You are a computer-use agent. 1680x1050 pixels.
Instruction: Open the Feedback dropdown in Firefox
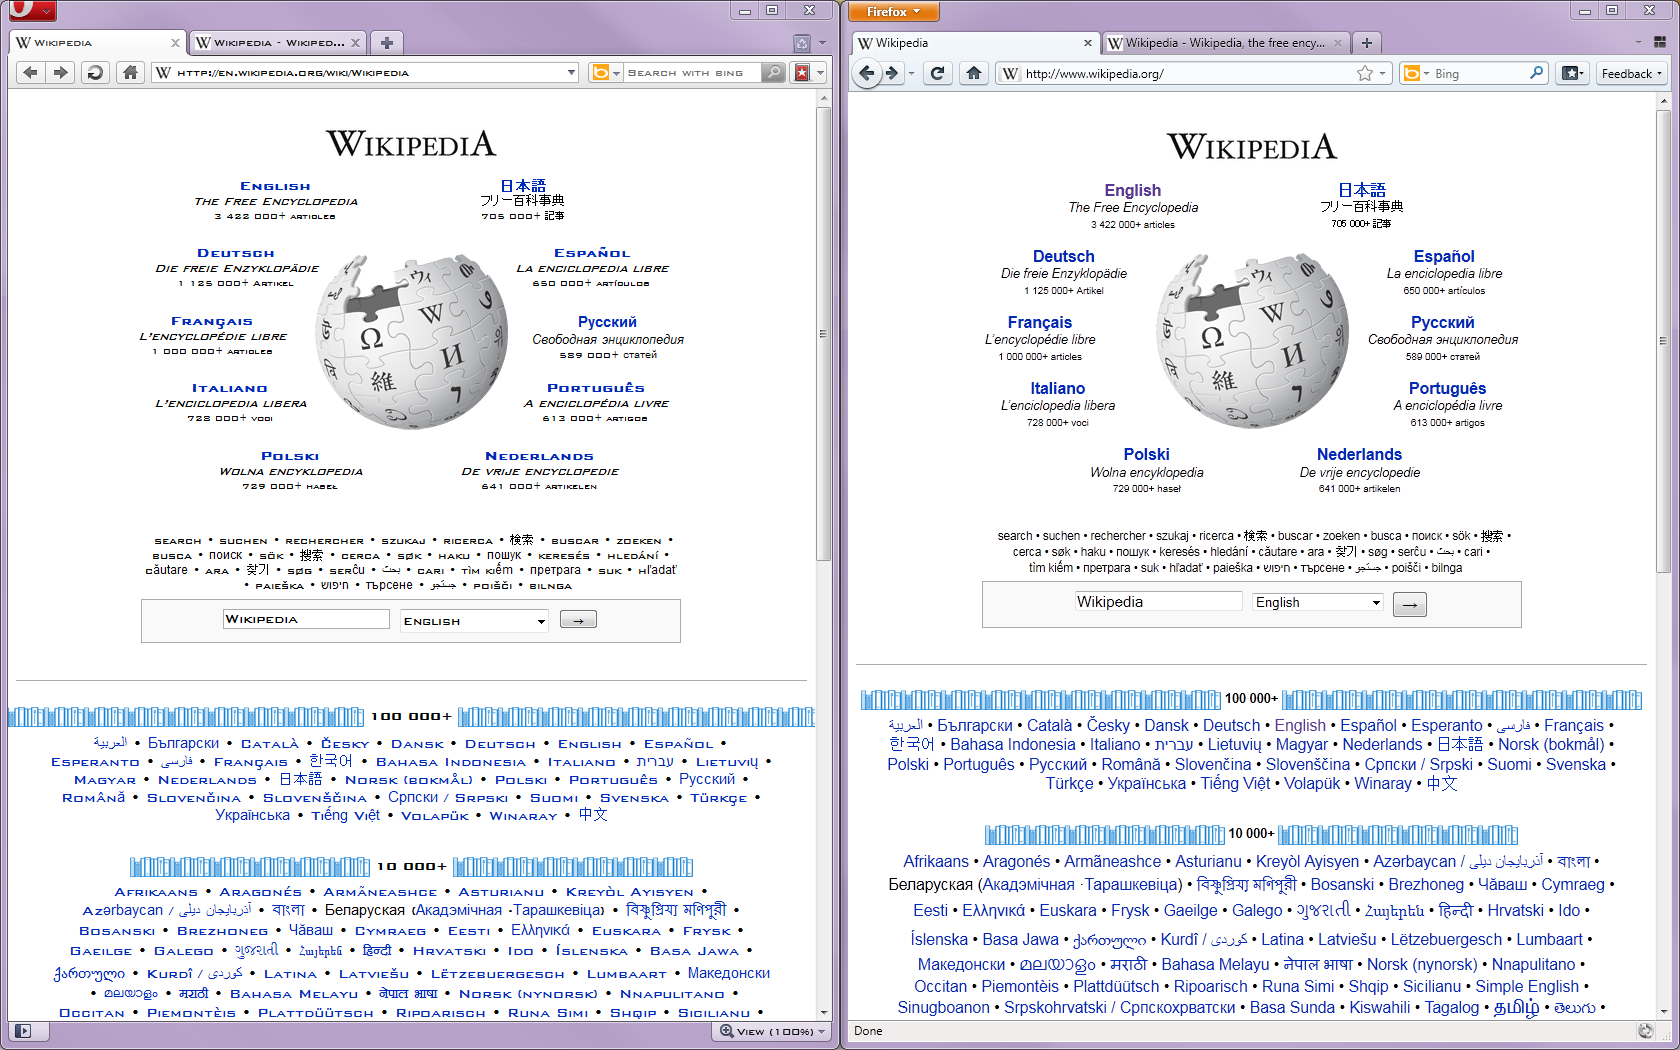1631,73
